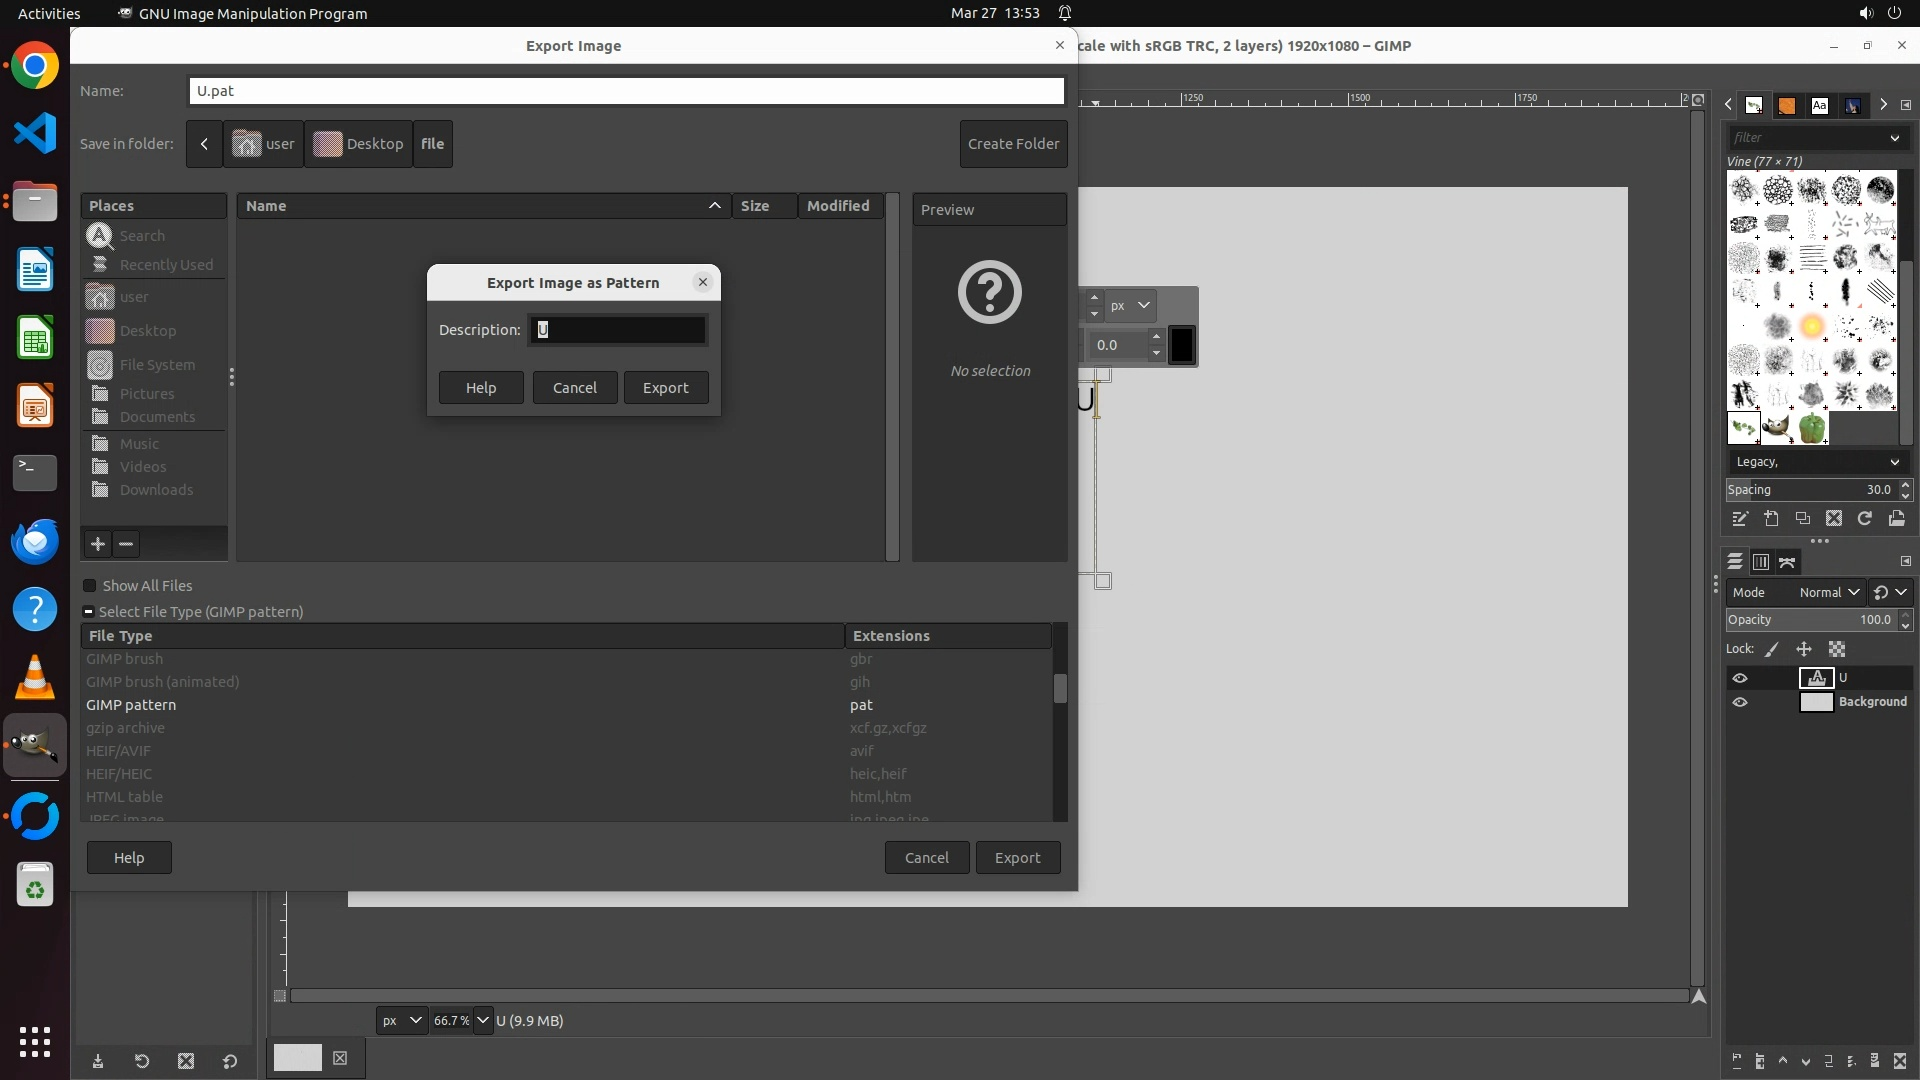Switch to the Channels tab
Image resolution: width=1920 pixels, height=1080 pixels.
pos(1761,562)
